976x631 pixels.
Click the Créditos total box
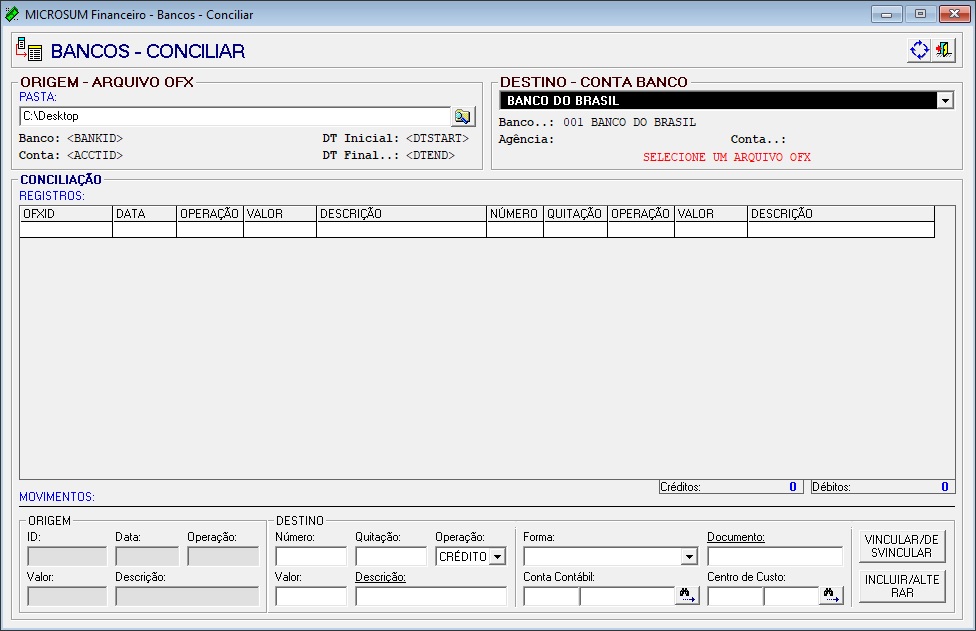pyautogui.click(x=731, y=487)
